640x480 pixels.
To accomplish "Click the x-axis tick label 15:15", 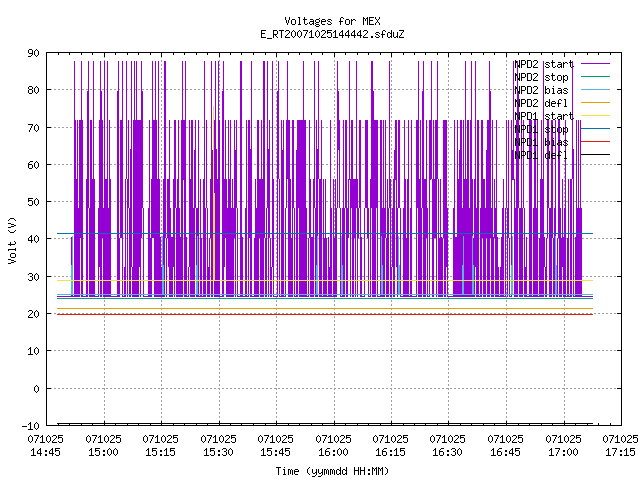I will point(161,452).
